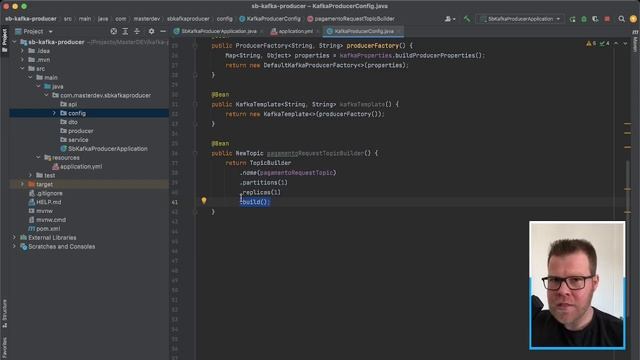Open Search Everywhere magnifier icon

(621, 19)
